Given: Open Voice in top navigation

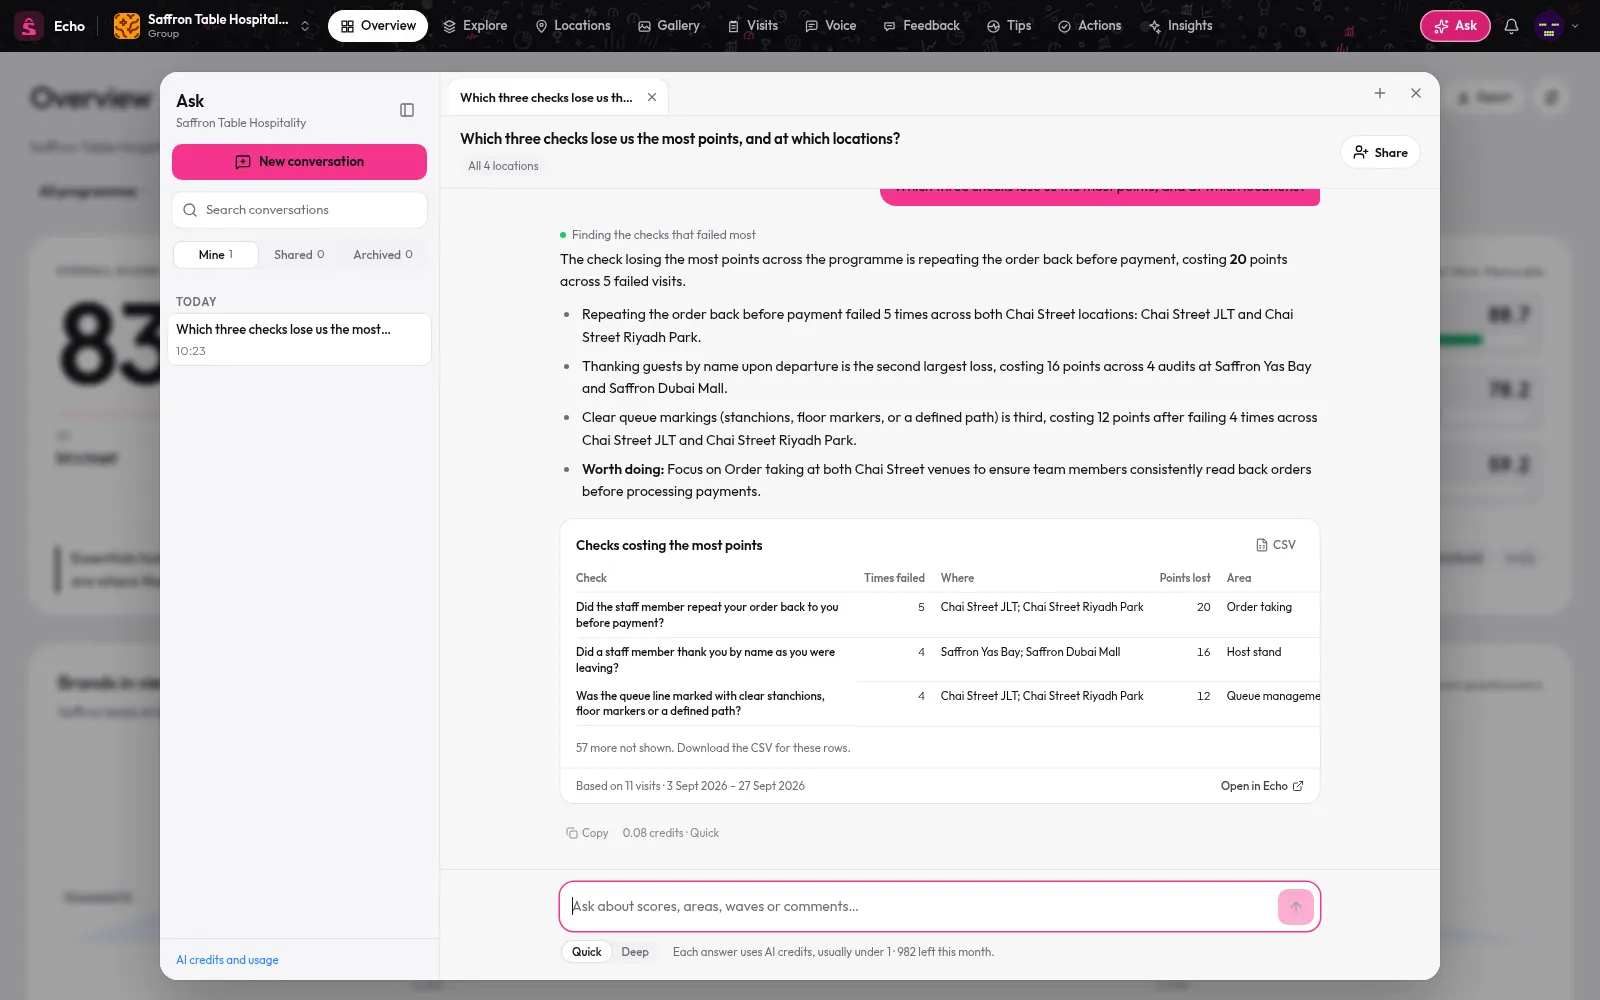Looking at the screenshot, I should (x=831, y=26).
